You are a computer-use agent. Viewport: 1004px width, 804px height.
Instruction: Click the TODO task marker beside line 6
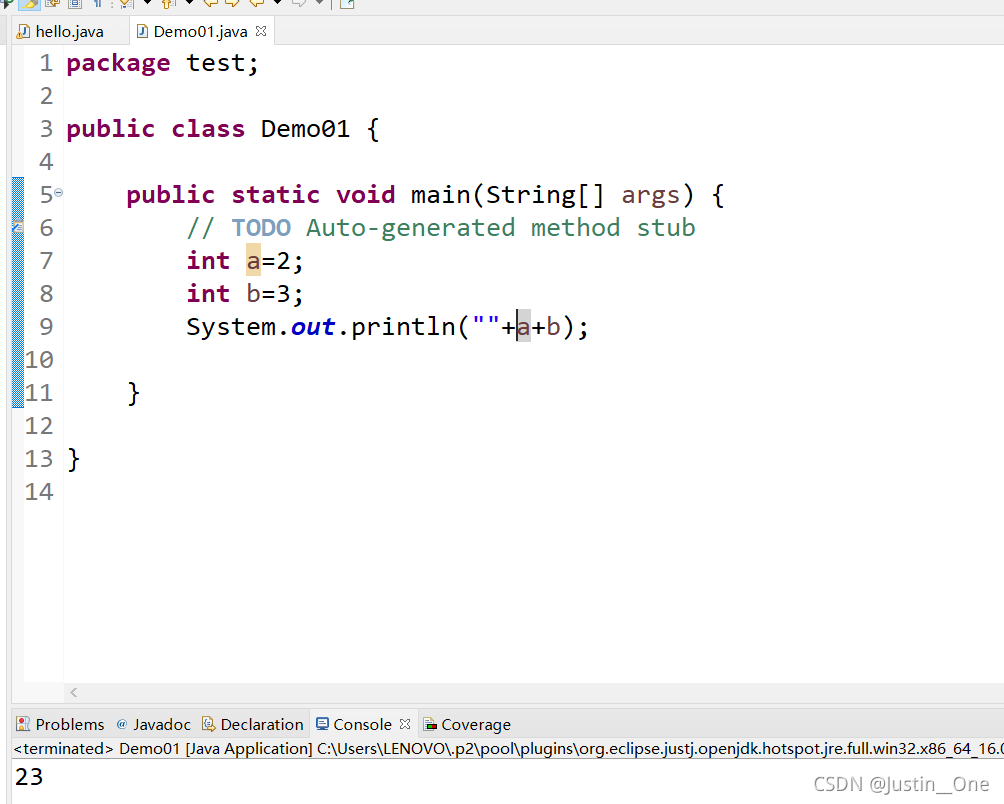click(x=18, y=227)
